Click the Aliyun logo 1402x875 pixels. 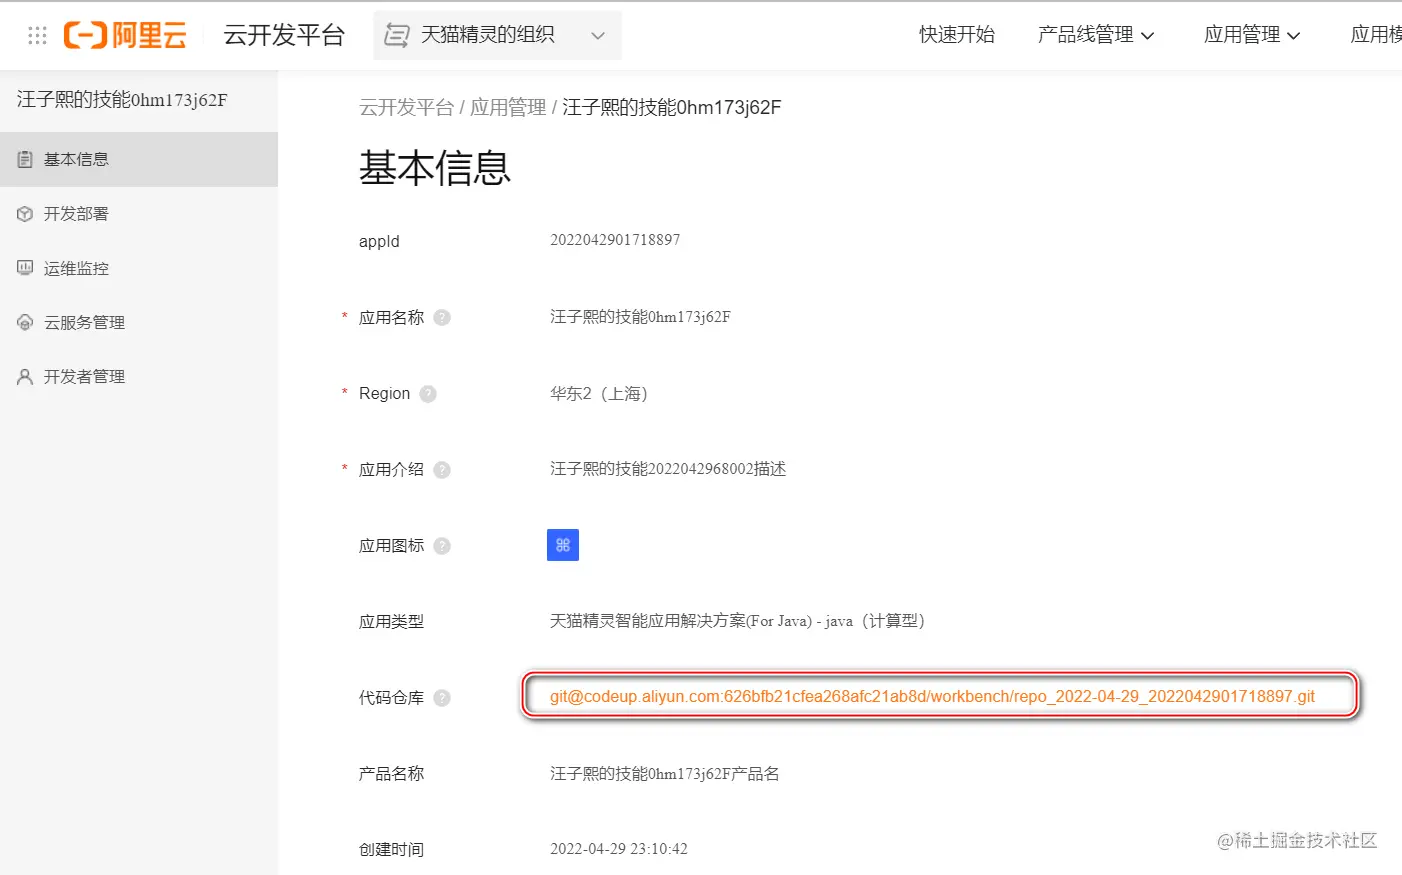pos(125,36)
